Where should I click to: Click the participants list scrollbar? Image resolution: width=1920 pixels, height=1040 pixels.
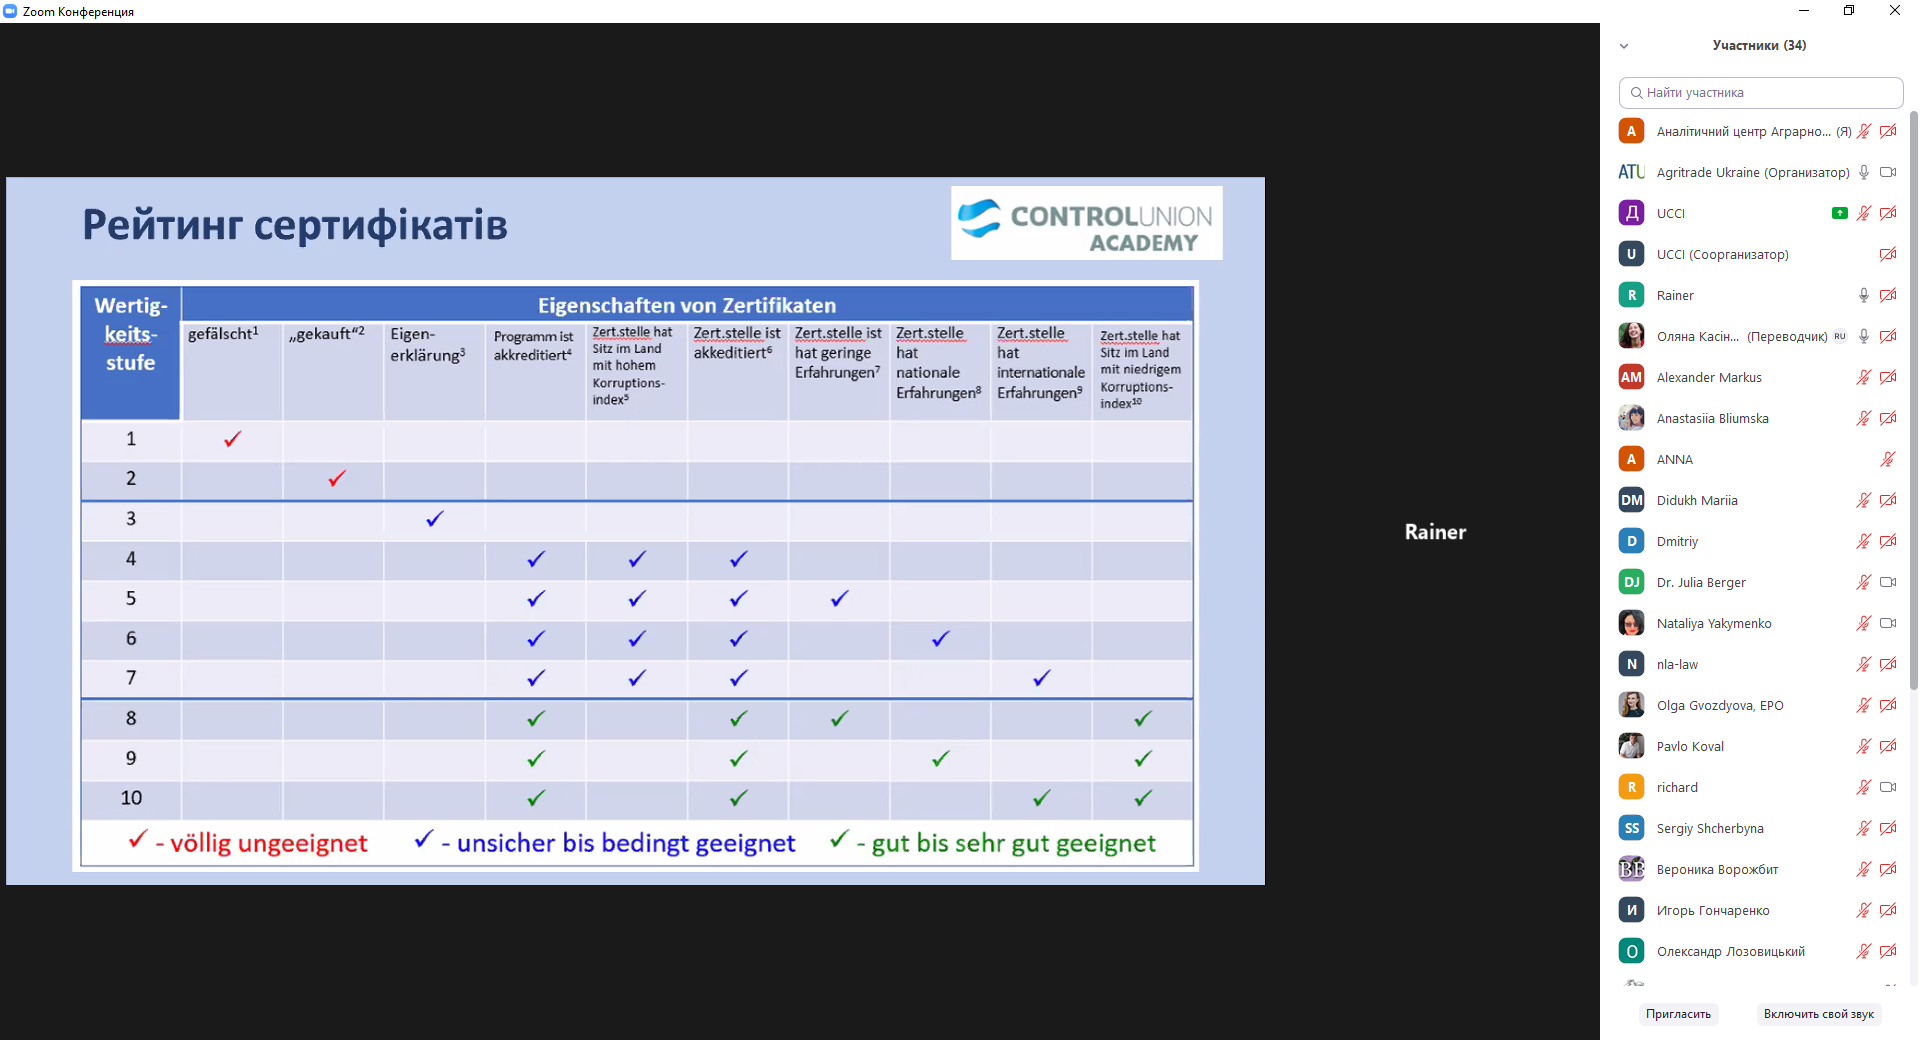pos(1914,400)
